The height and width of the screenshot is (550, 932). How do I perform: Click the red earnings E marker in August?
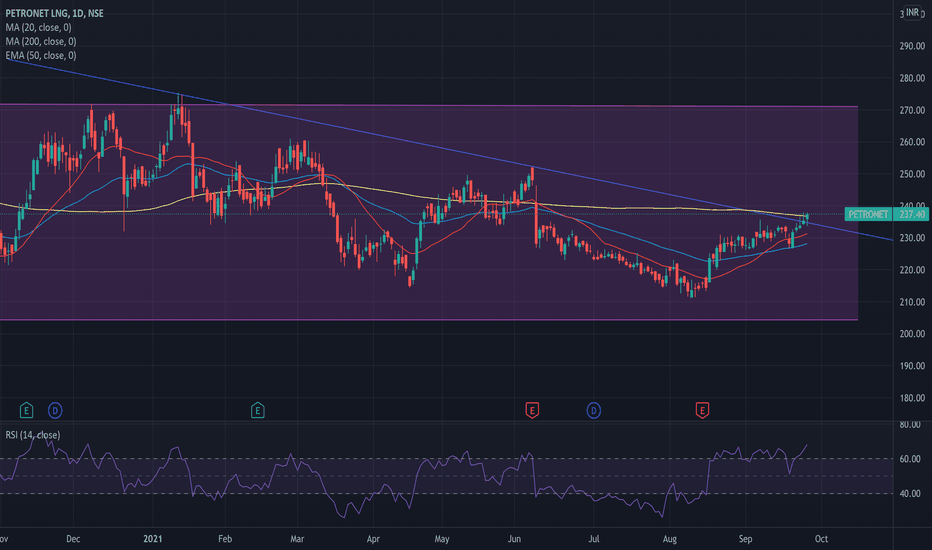[702, 410]
